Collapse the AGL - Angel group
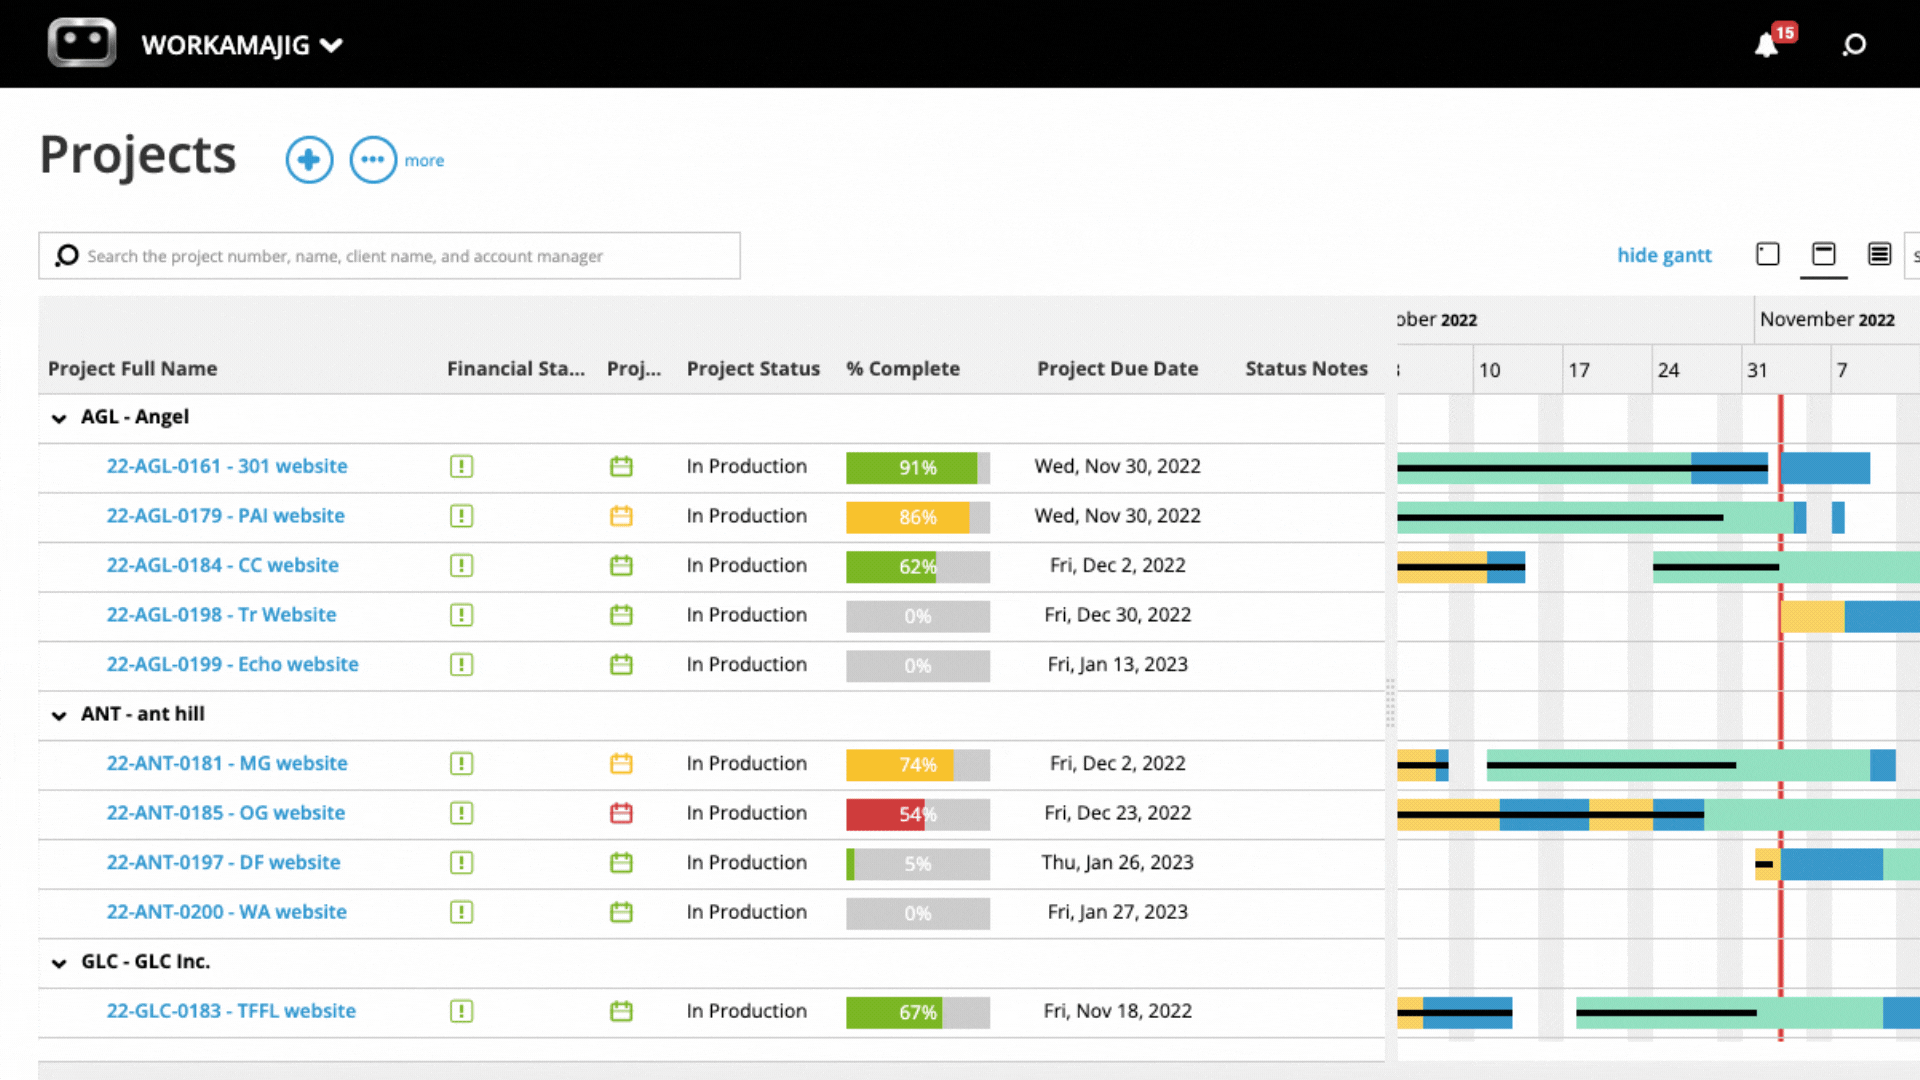 click(x=58, y=419)
